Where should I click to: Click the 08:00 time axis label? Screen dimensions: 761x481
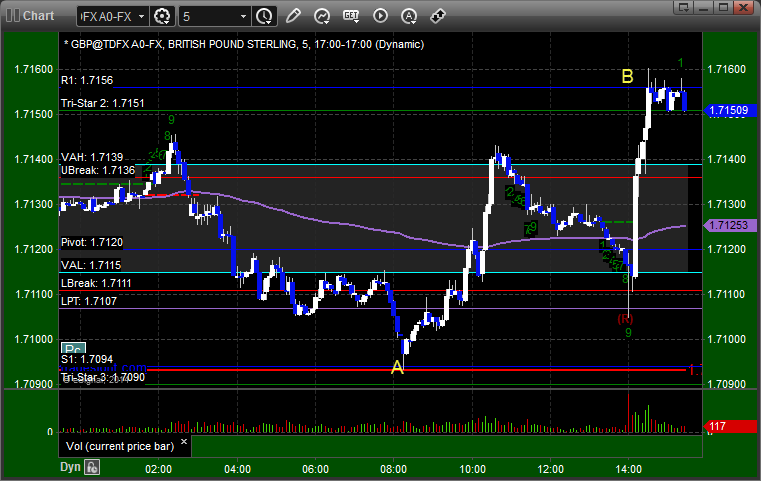(394, 469)
